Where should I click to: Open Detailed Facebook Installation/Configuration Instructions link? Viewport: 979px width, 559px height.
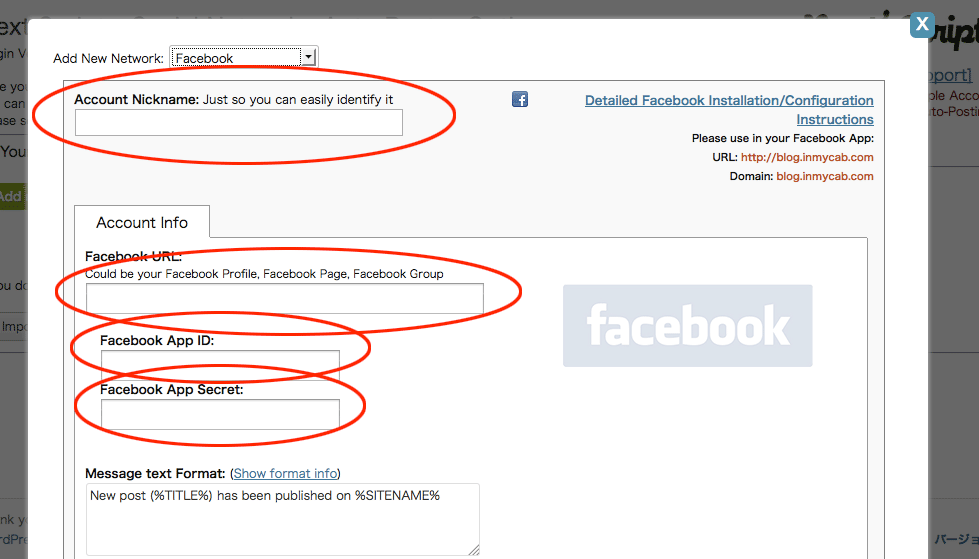coord(729,101)
